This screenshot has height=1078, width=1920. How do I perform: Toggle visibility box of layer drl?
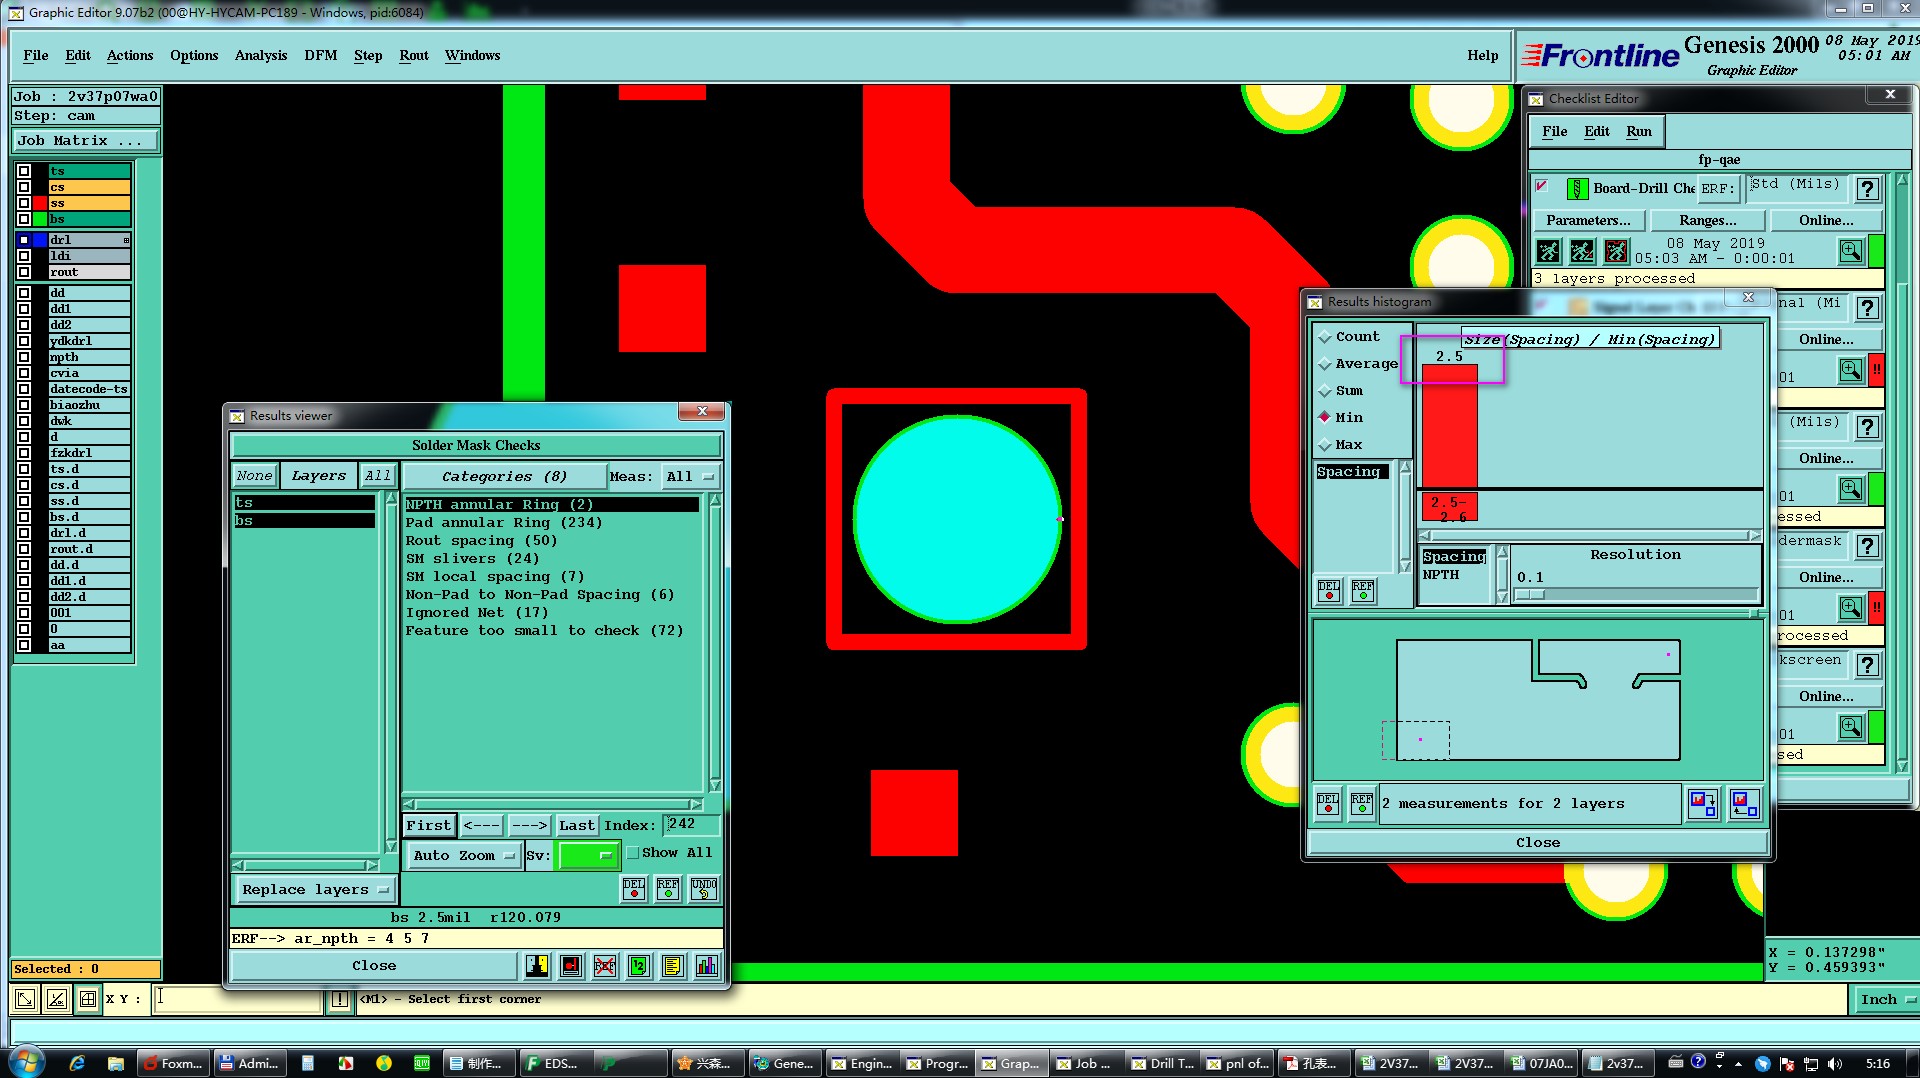pos(24,240)
